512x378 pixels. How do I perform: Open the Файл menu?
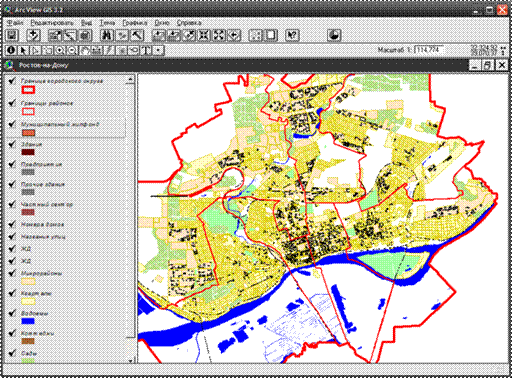(15, 23)
